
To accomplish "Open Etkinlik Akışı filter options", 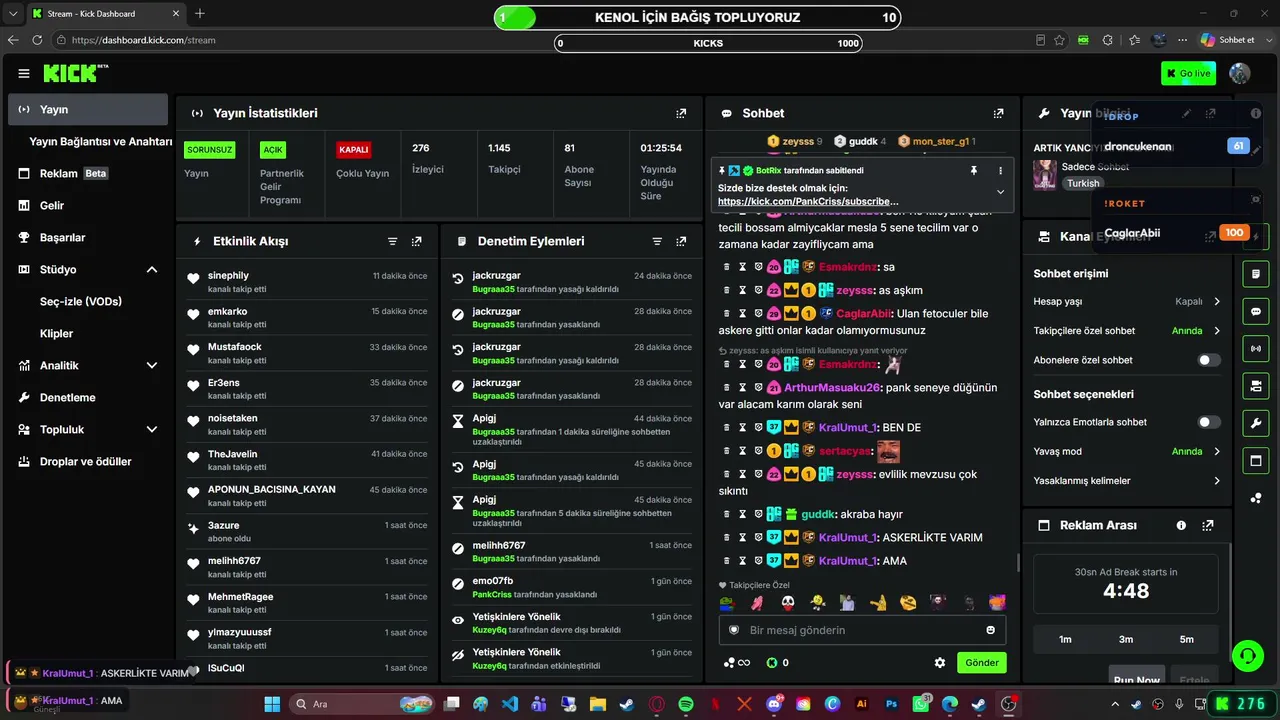I will coord(392,241).
